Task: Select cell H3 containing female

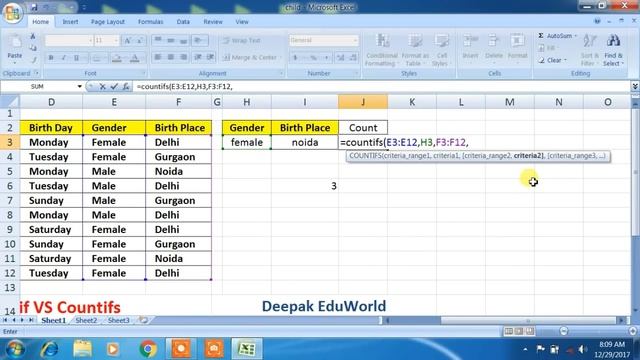Action: [247, 142]
